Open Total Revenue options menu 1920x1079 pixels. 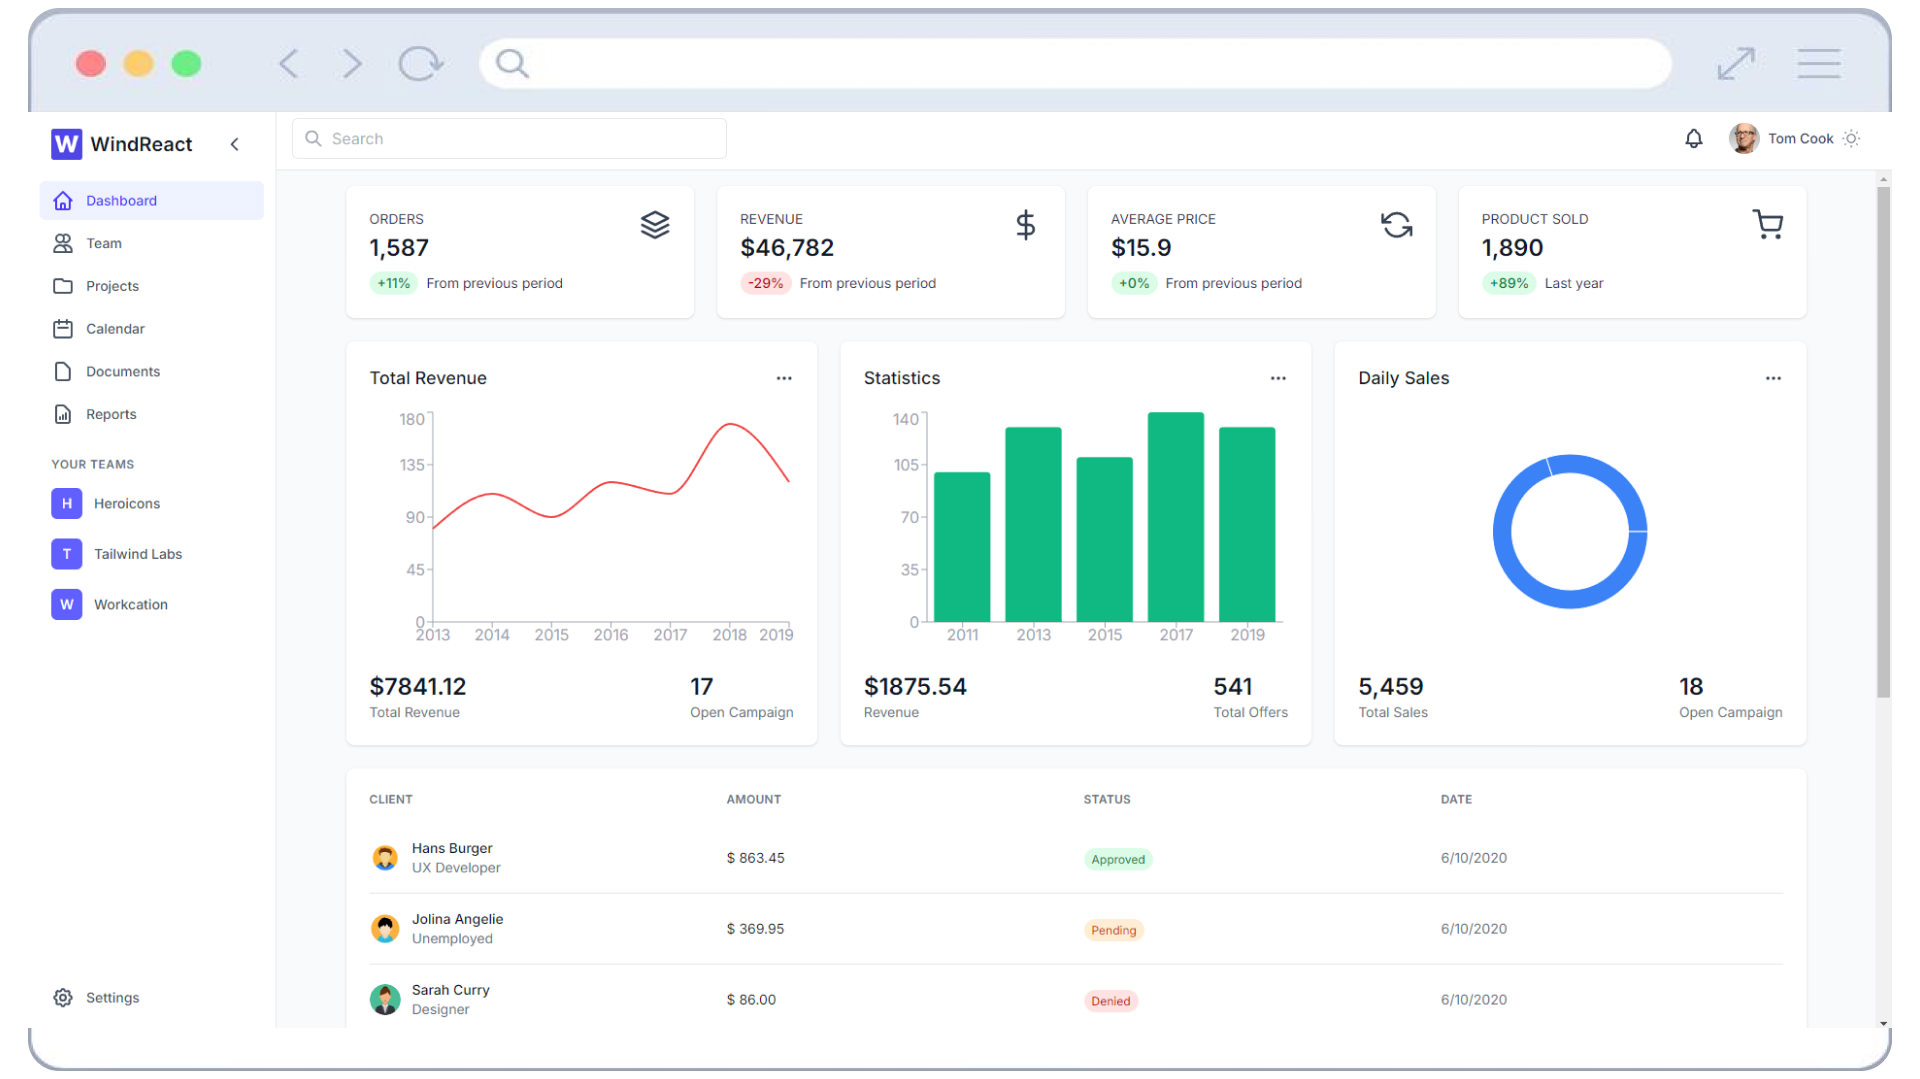click(784, 378)
